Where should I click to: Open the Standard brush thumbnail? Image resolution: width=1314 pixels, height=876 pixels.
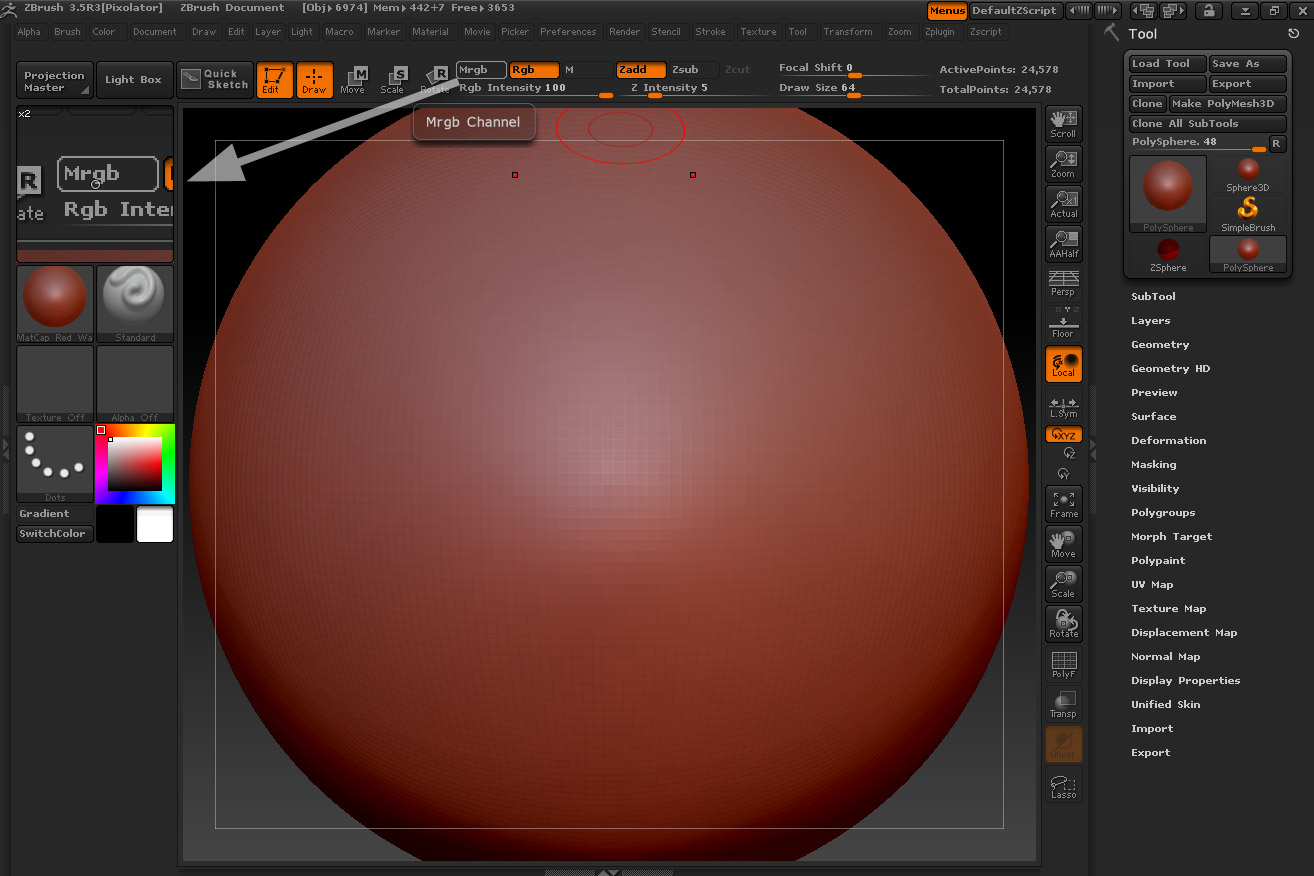(x=135, y=304)
